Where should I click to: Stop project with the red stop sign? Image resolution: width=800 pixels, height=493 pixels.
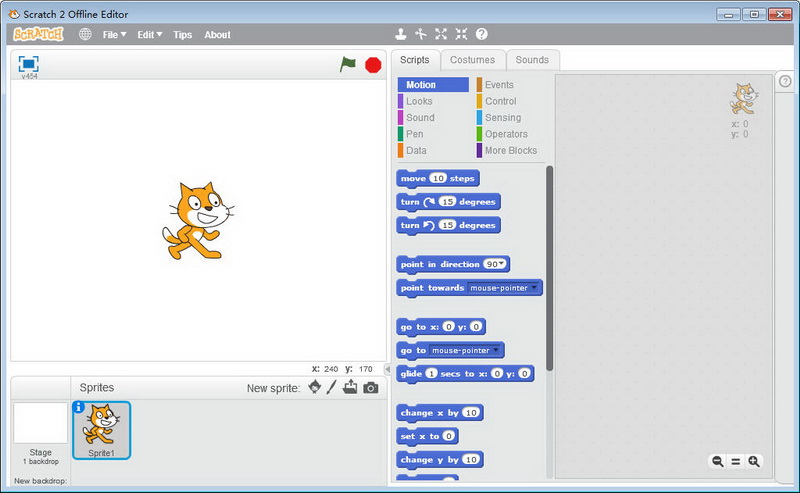[x=373, y=65]
